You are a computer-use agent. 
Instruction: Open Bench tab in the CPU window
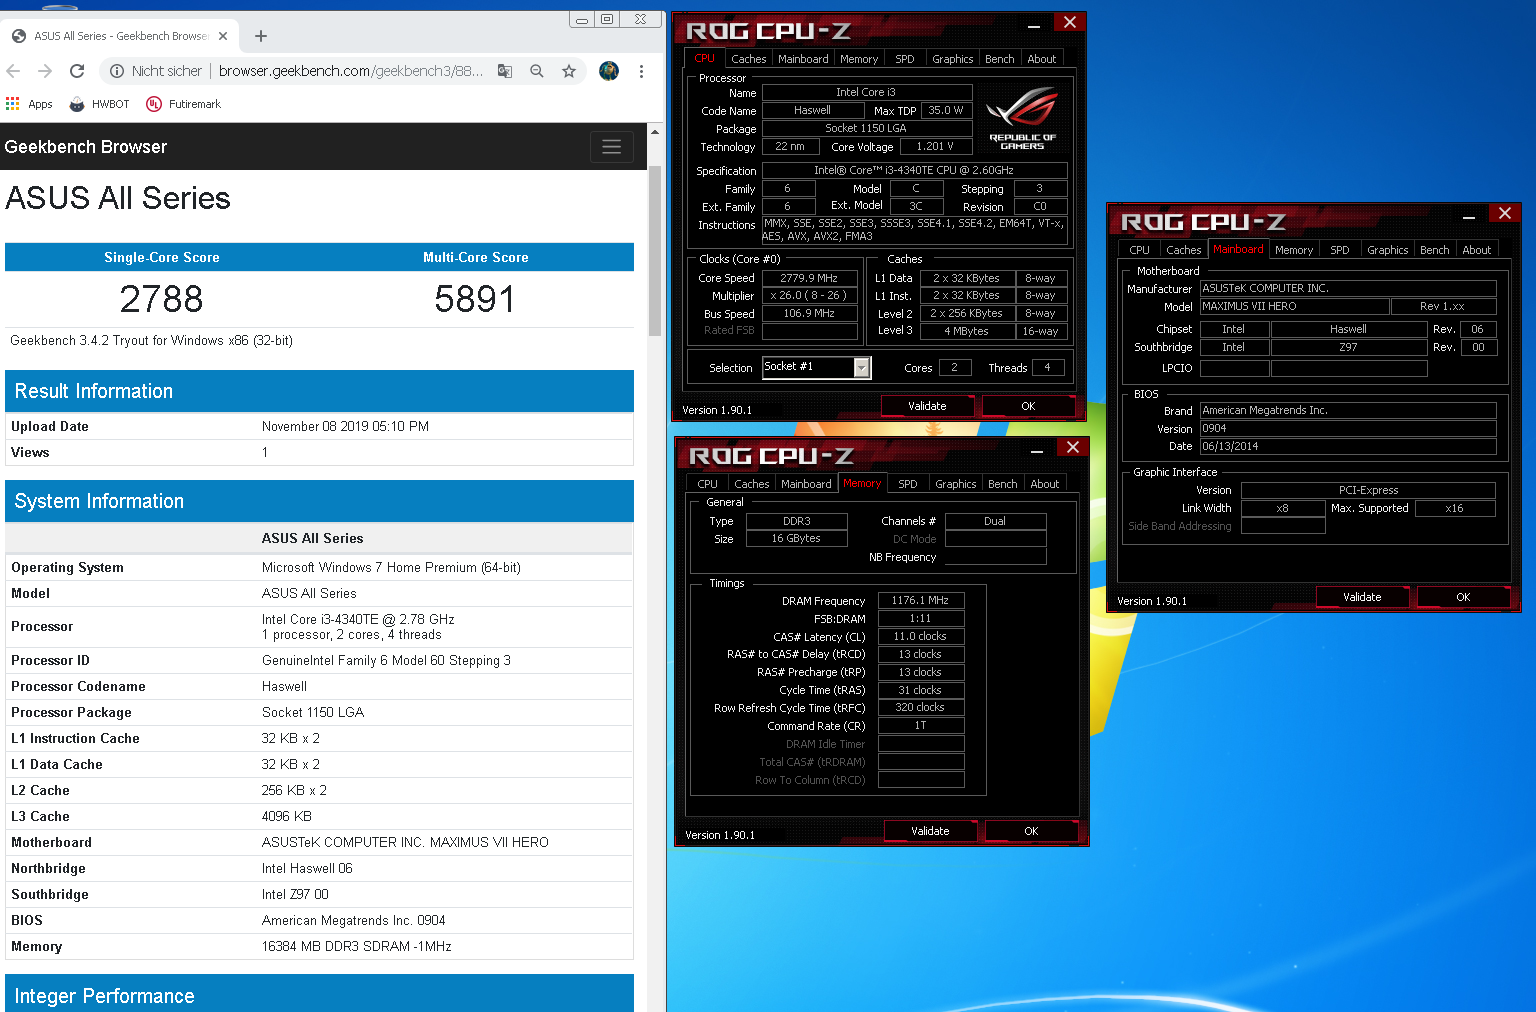(999, 59)
